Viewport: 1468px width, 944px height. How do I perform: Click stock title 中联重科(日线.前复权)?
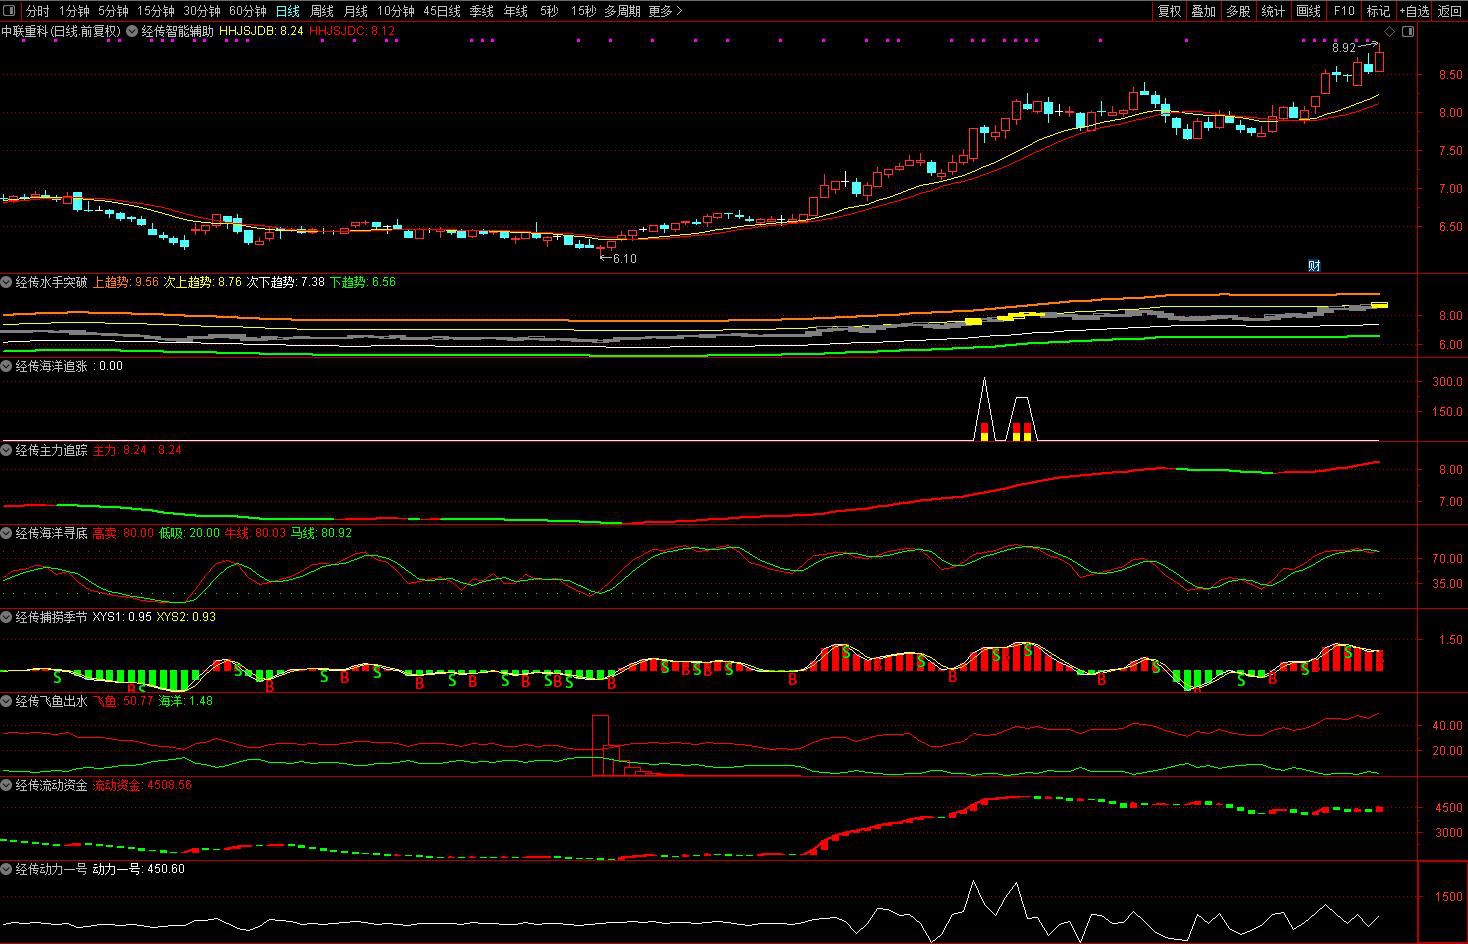pos(61,31)
